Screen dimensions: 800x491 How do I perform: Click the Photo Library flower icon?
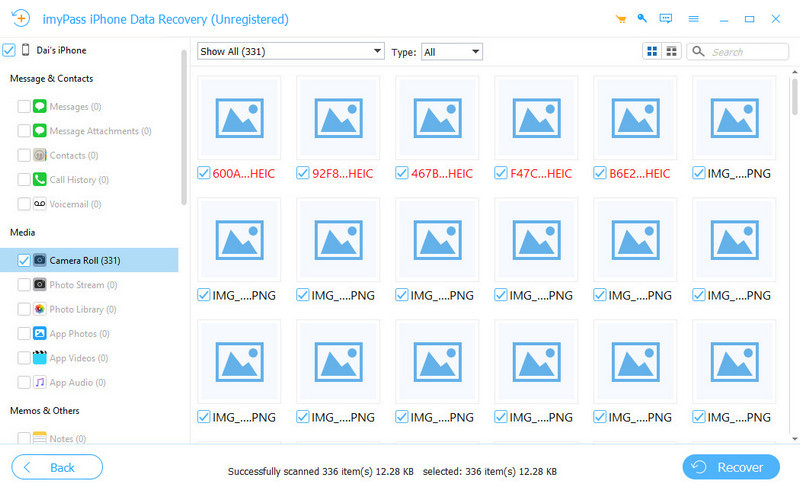[40, 309]
